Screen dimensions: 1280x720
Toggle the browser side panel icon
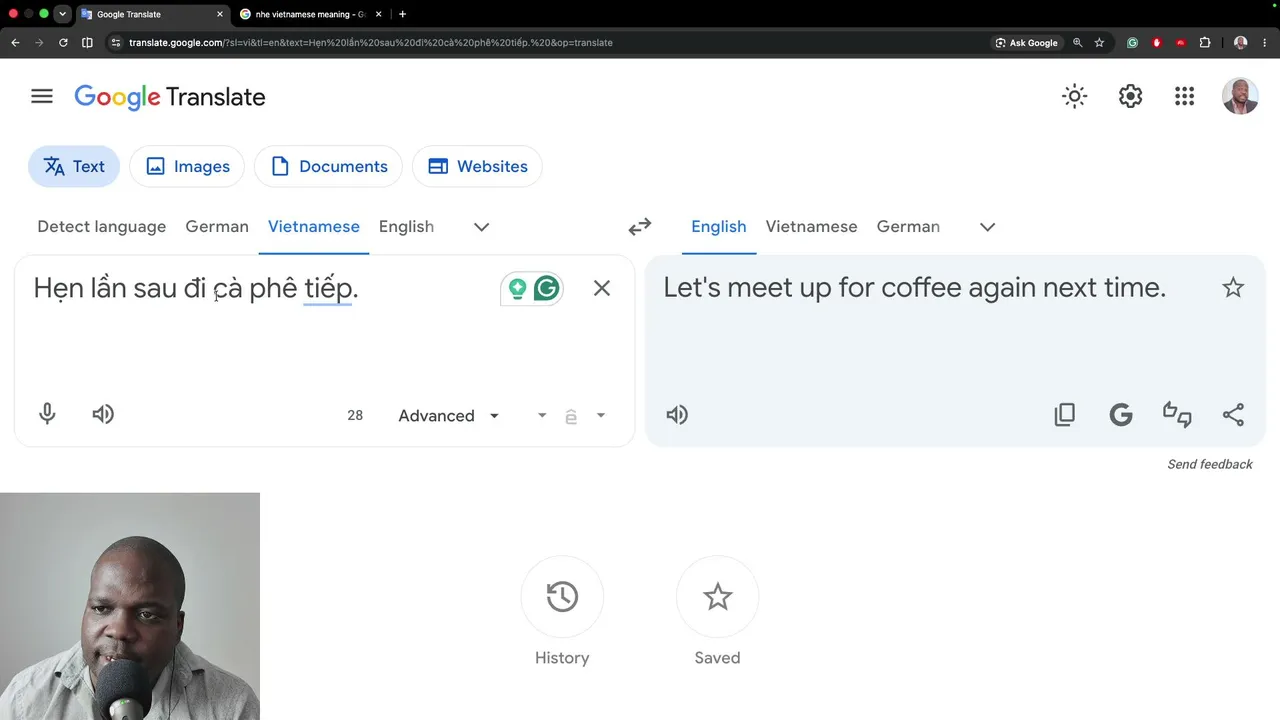(x=87, y=43)
